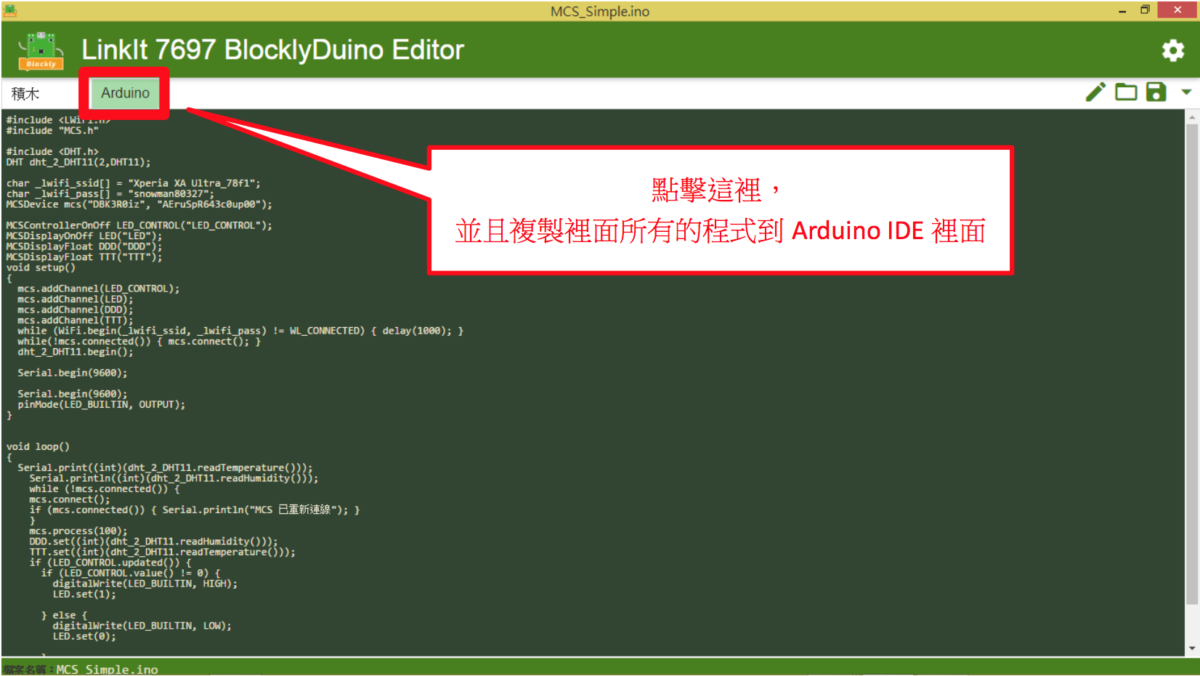Open a file with the folder icon
Viewport: 1200px width, 676px height.
coord(1126,93)
